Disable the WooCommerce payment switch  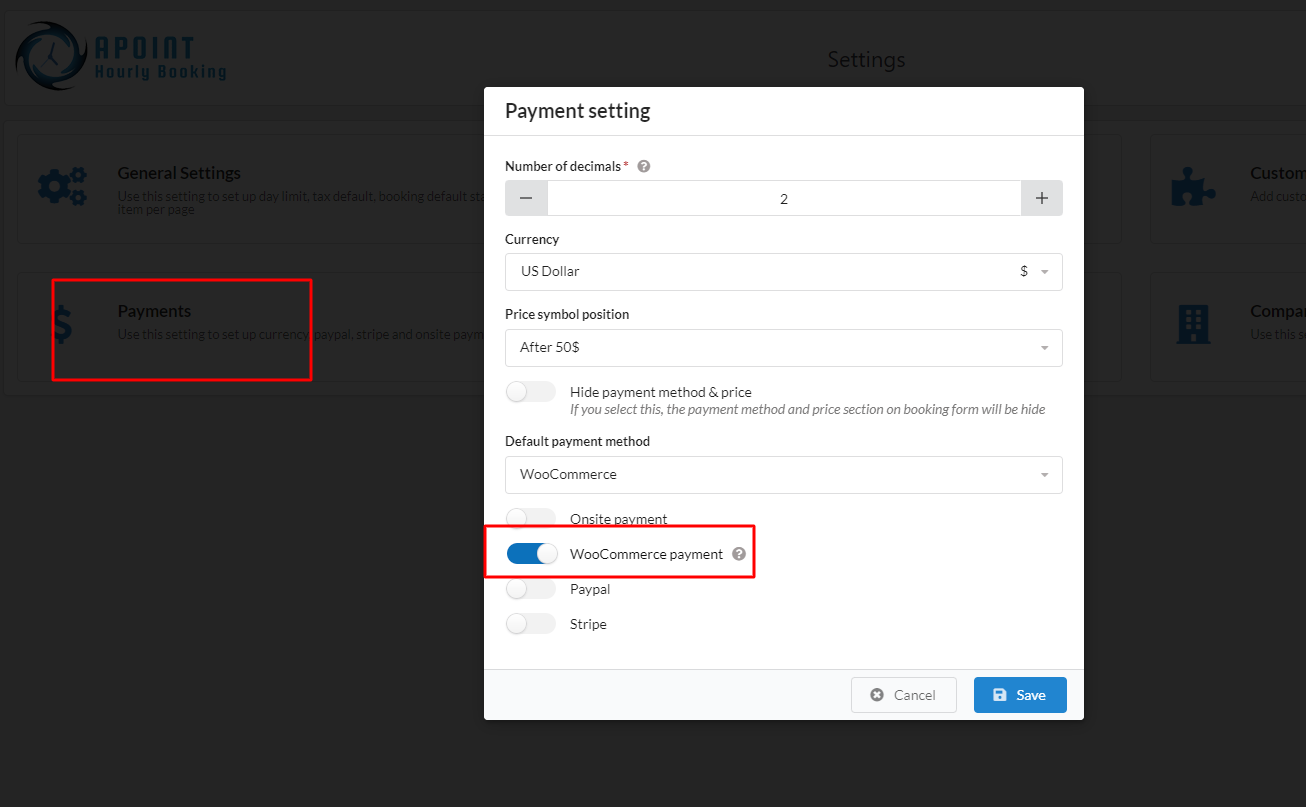coord(531,554)
